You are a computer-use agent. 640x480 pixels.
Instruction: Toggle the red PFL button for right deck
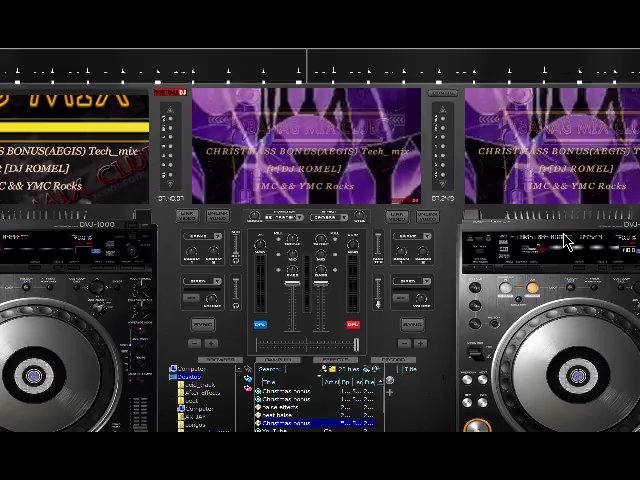tap(353, 325)
